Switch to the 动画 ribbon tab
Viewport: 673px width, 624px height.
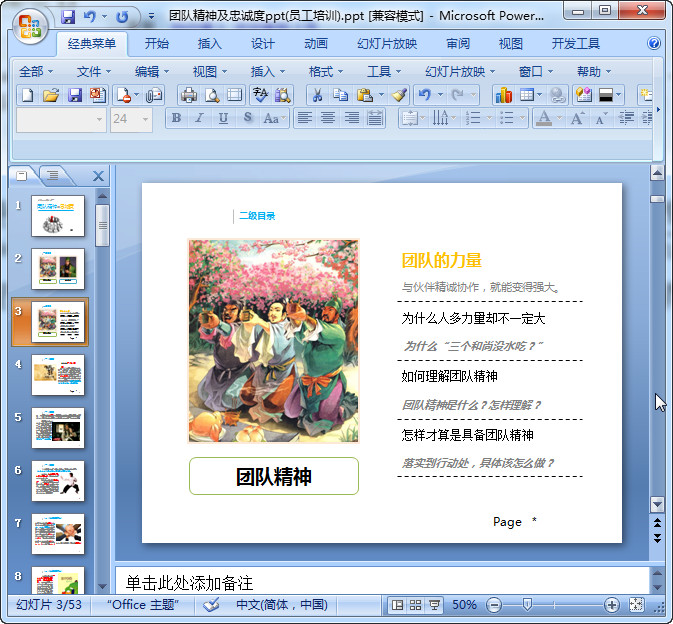(x=316, y=44)
